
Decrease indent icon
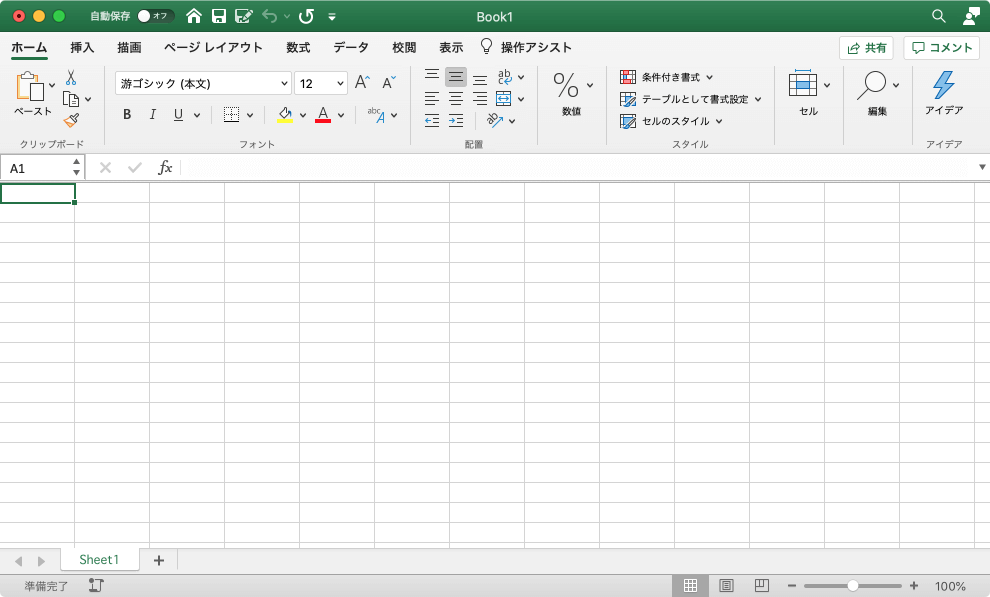[x=432, y=121]
